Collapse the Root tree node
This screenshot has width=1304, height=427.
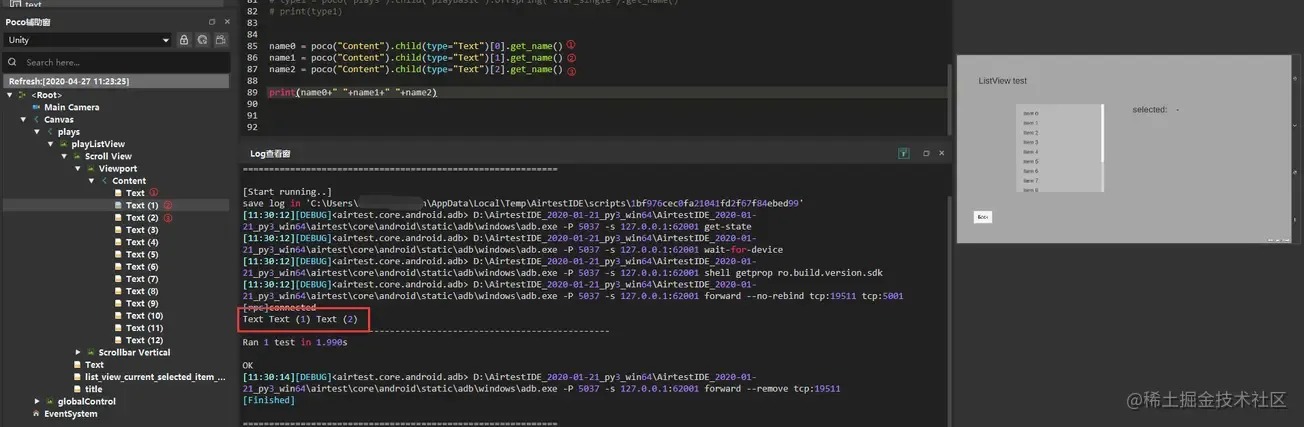[x=9, y=95]
